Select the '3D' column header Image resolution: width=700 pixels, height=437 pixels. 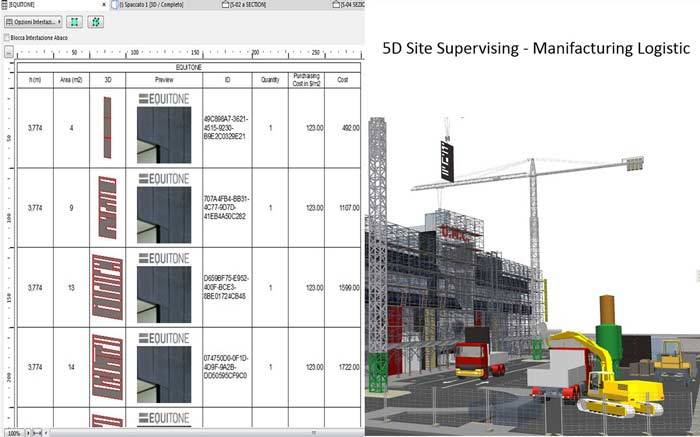pyautogui.click(x=108, y=80)
